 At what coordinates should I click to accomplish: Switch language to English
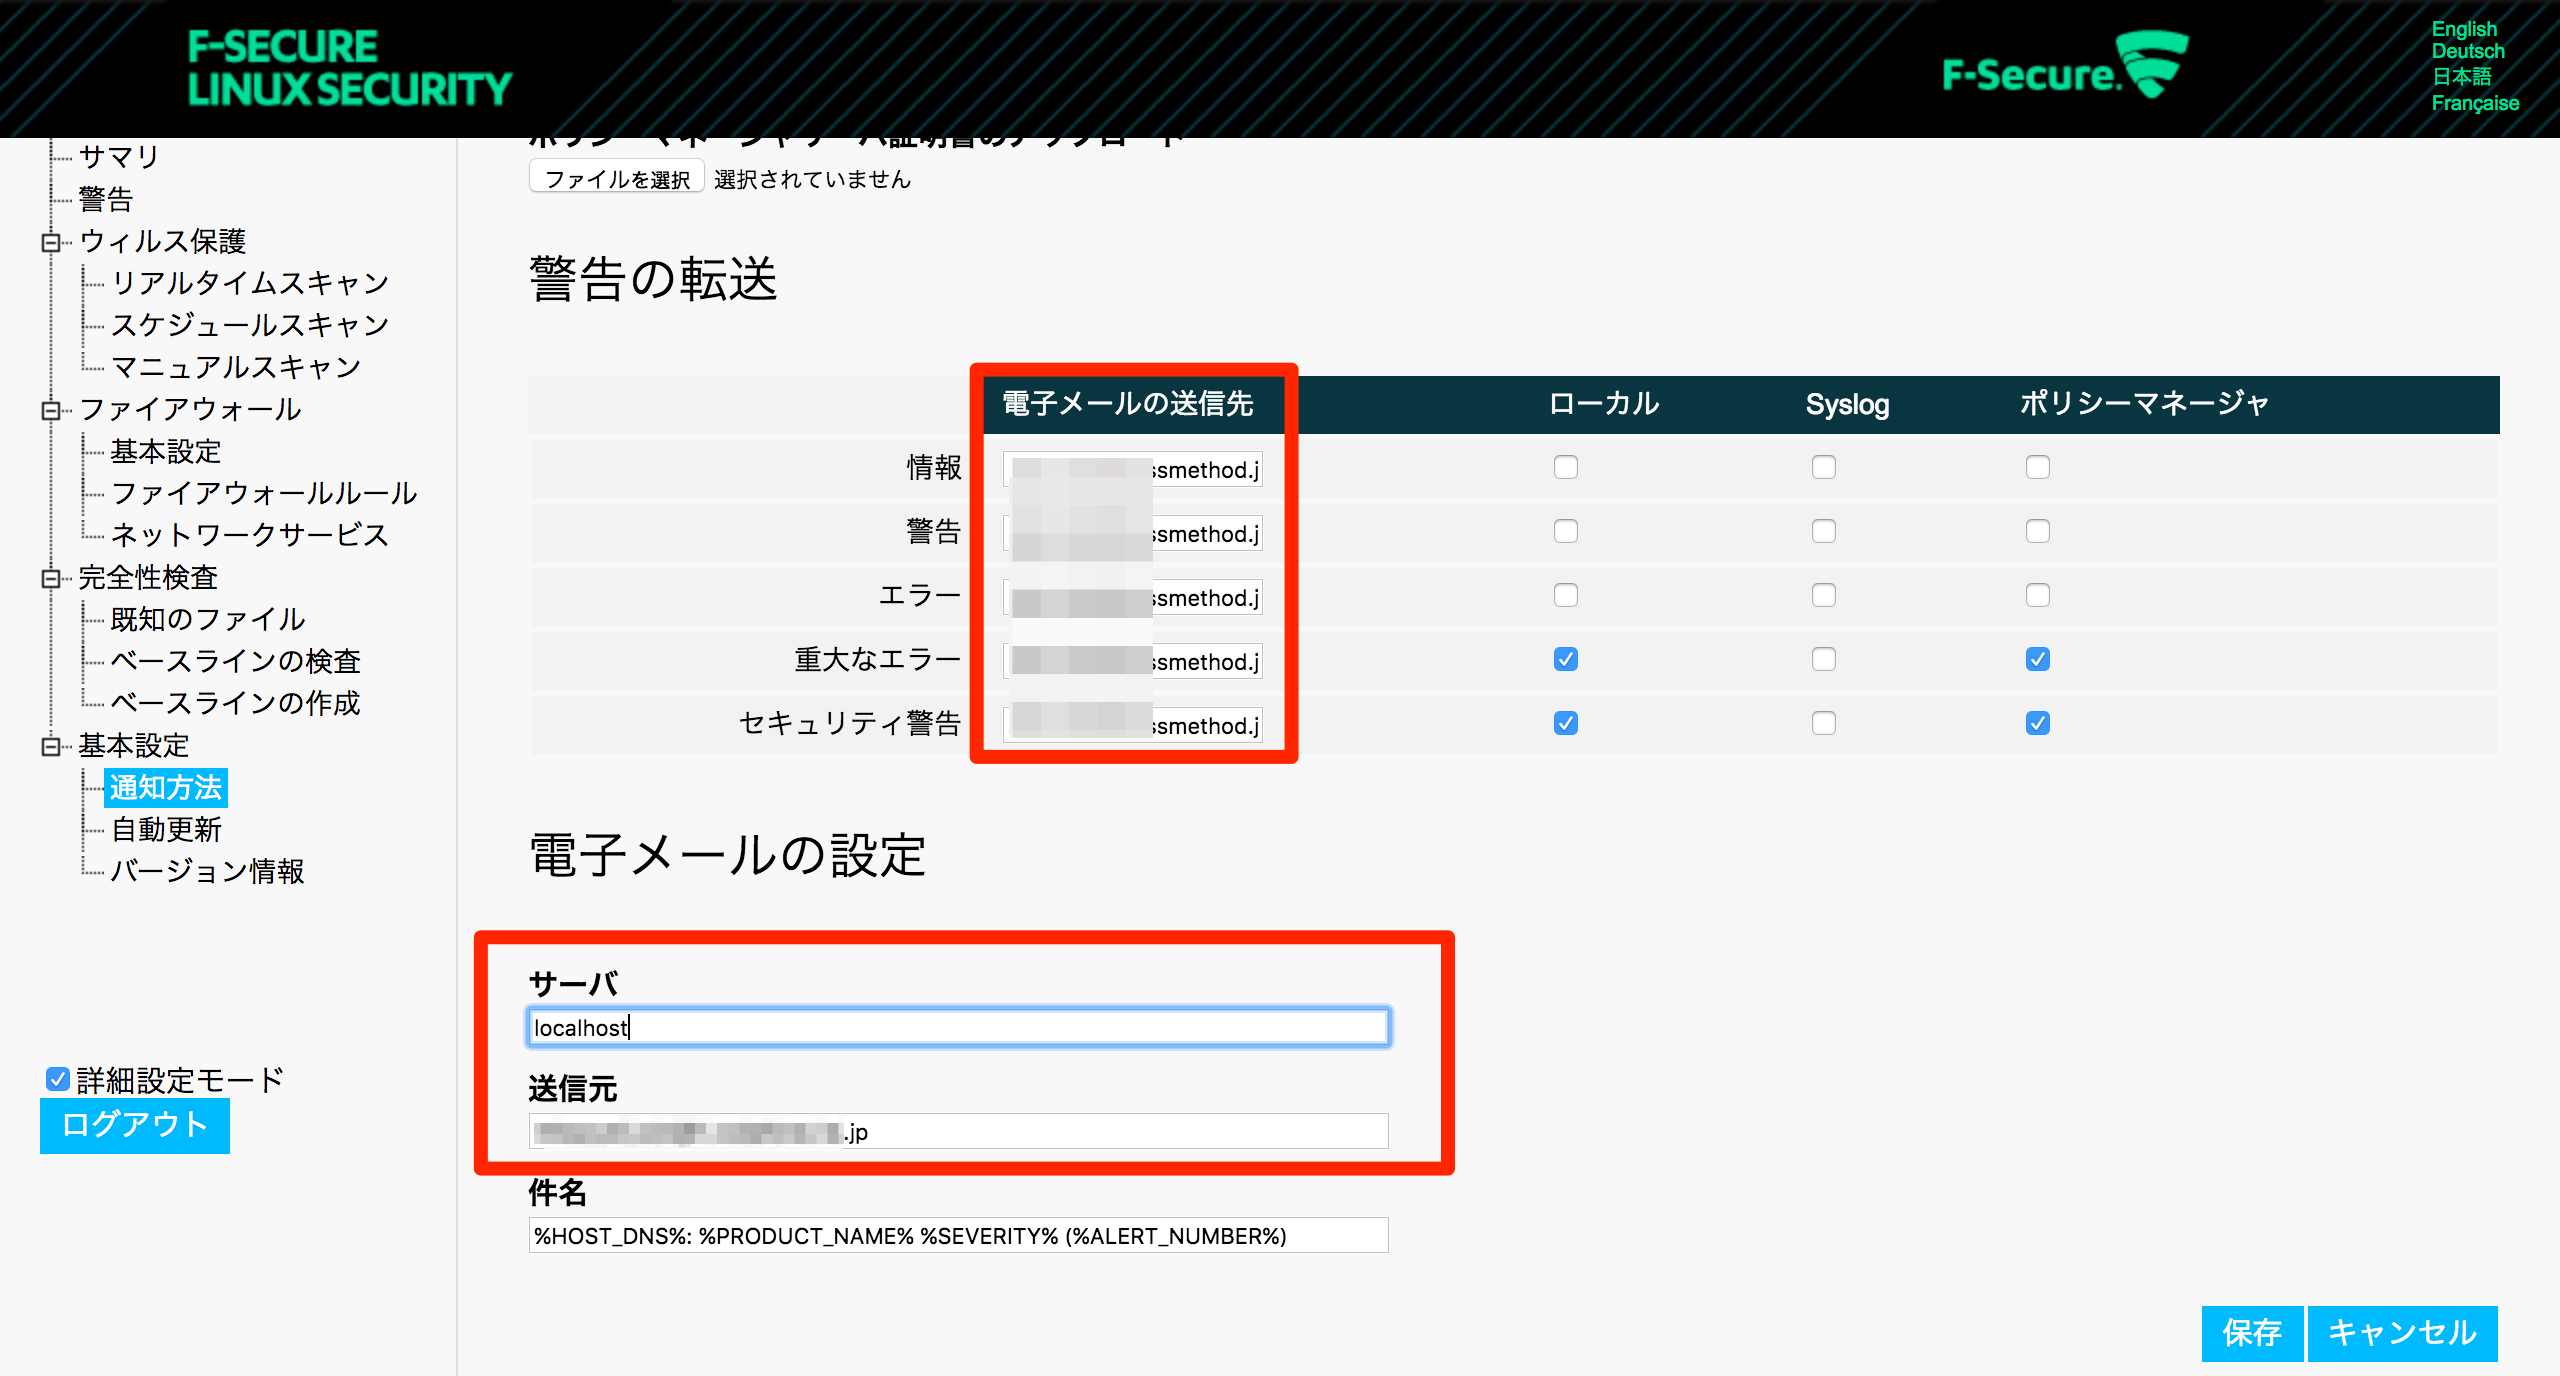(2464, 29)
